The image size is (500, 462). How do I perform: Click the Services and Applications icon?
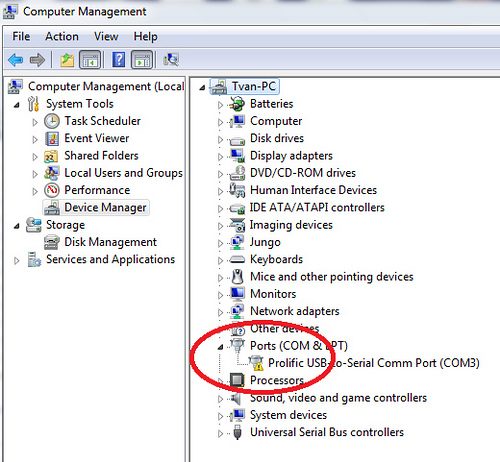click(x=34, y=259)
